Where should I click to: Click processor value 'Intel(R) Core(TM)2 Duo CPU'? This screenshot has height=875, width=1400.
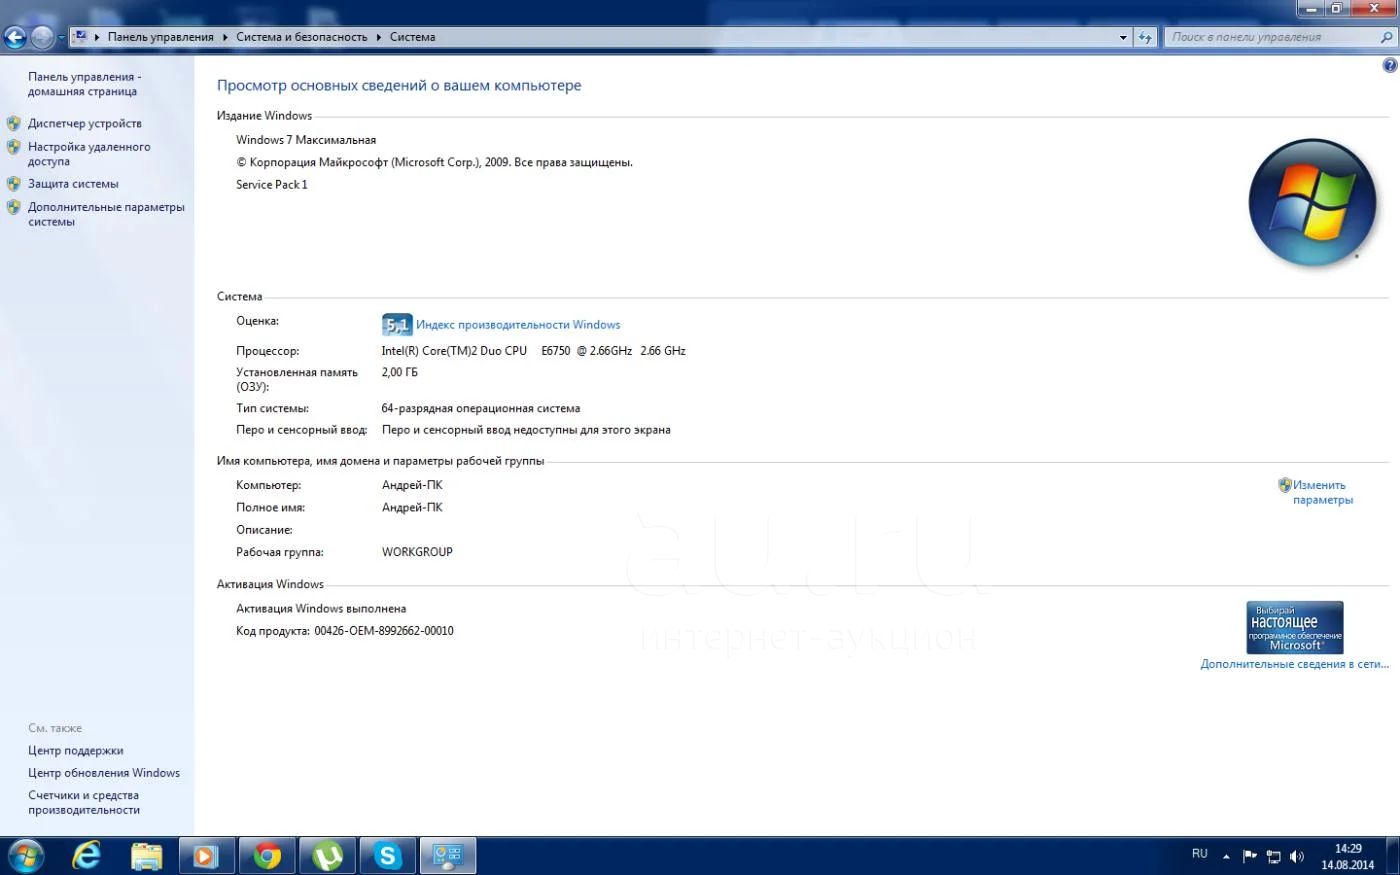pos(454,351)
